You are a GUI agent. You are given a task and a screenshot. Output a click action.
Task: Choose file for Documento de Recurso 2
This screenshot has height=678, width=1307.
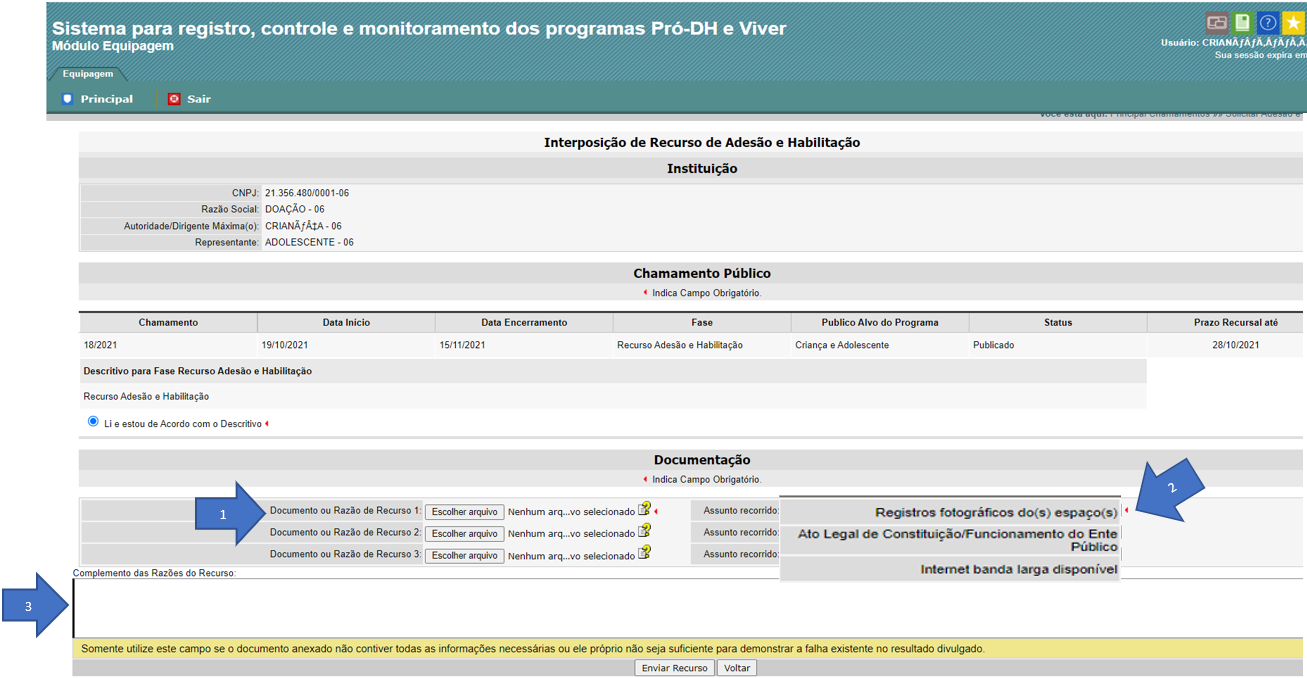464,534
